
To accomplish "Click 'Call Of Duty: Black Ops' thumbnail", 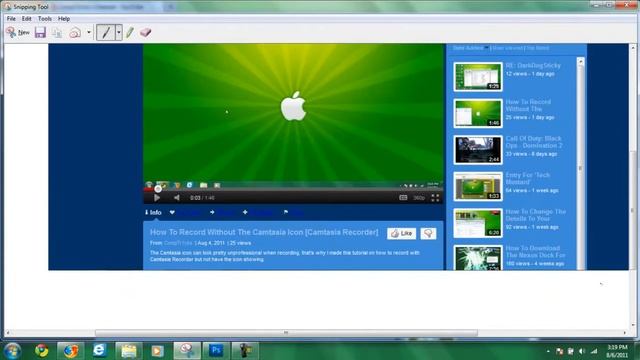I will [478, 150].
